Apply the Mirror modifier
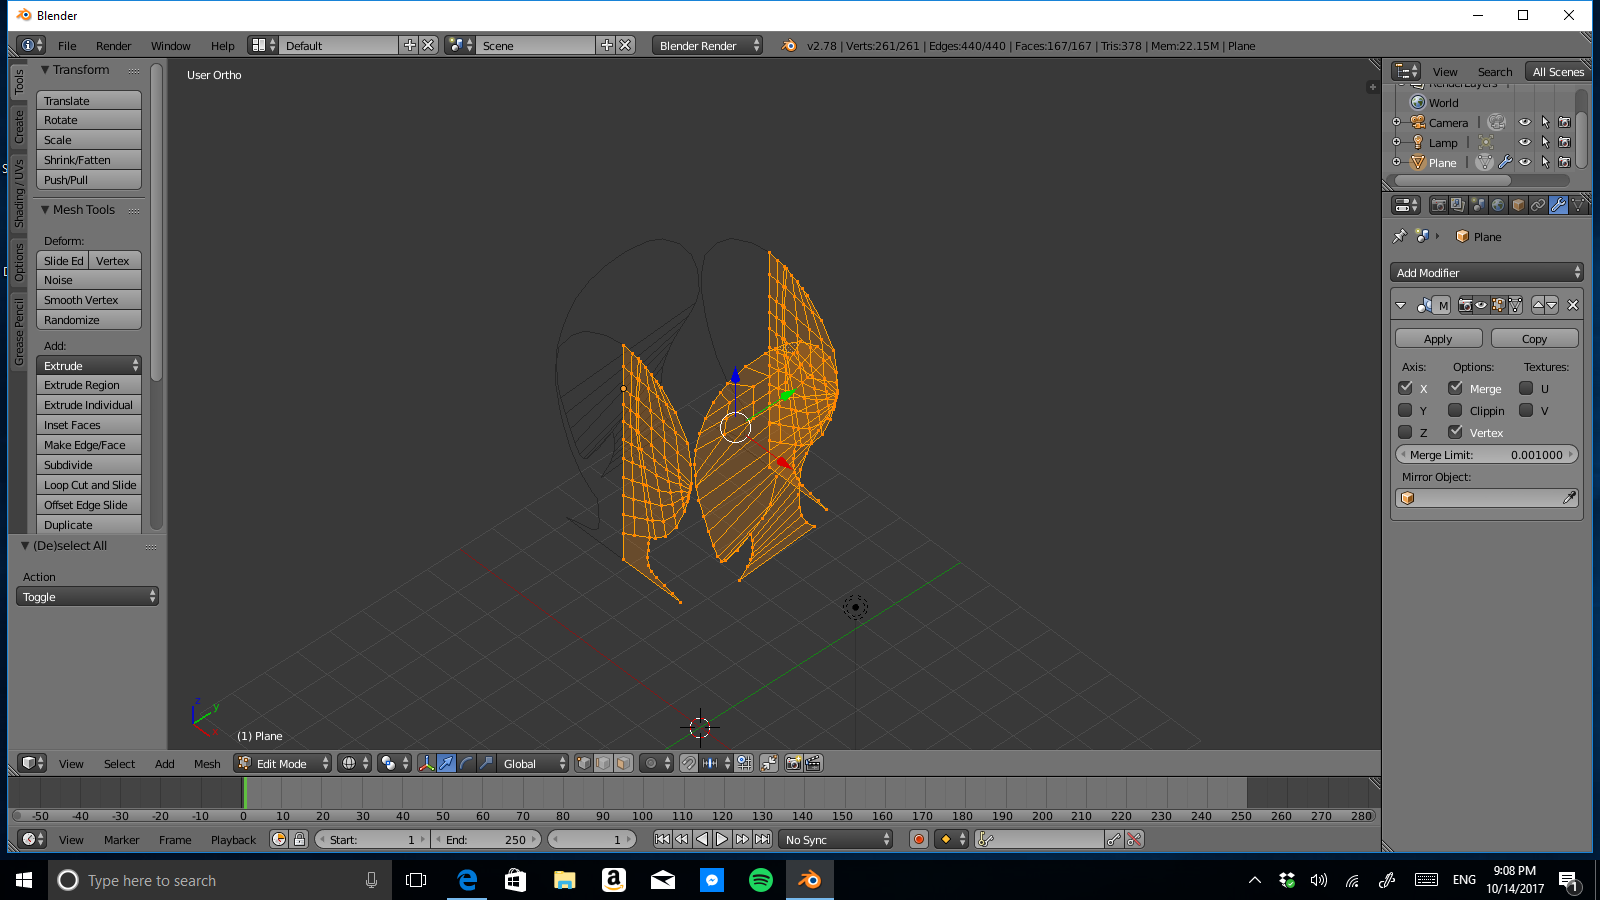 point(1437,338)
